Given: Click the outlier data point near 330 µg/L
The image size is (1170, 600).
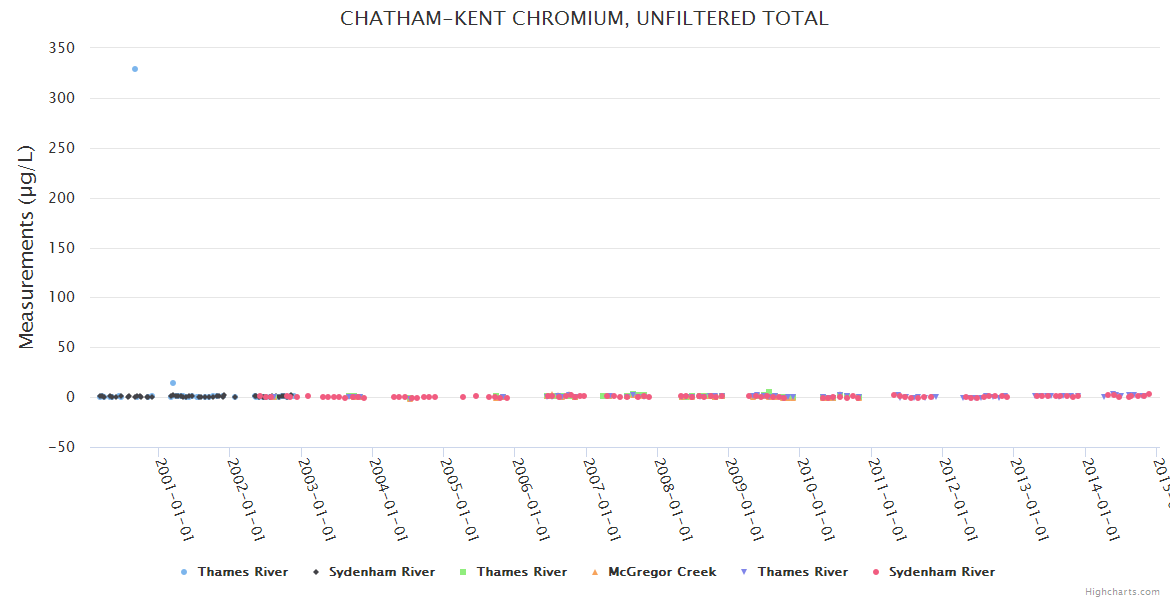Looking at the screenshot, I should [135, 69].
